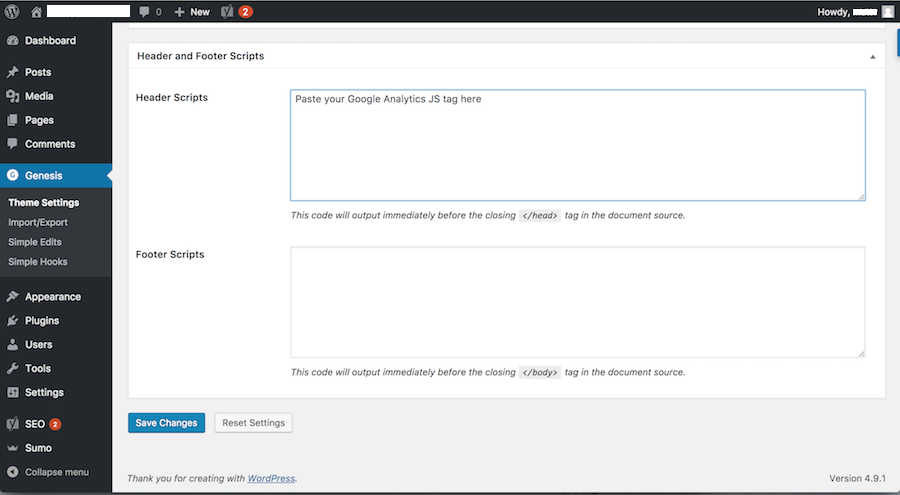Click the New plus icon
This screenshot has width=900, height=495.
coord(179,11)
